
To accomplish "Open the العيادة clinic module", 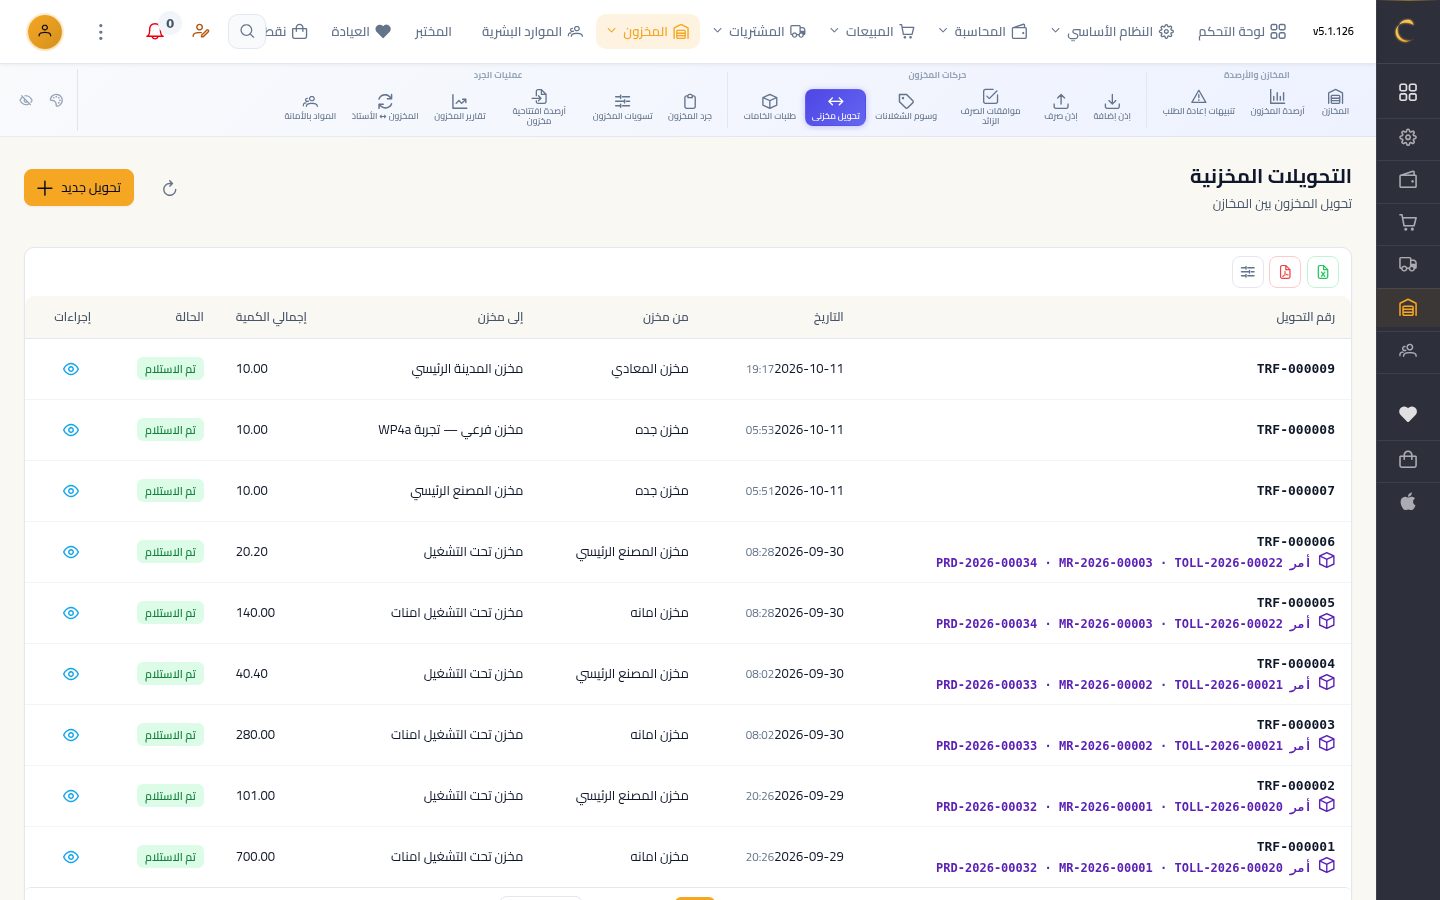I will click(361, 32).
